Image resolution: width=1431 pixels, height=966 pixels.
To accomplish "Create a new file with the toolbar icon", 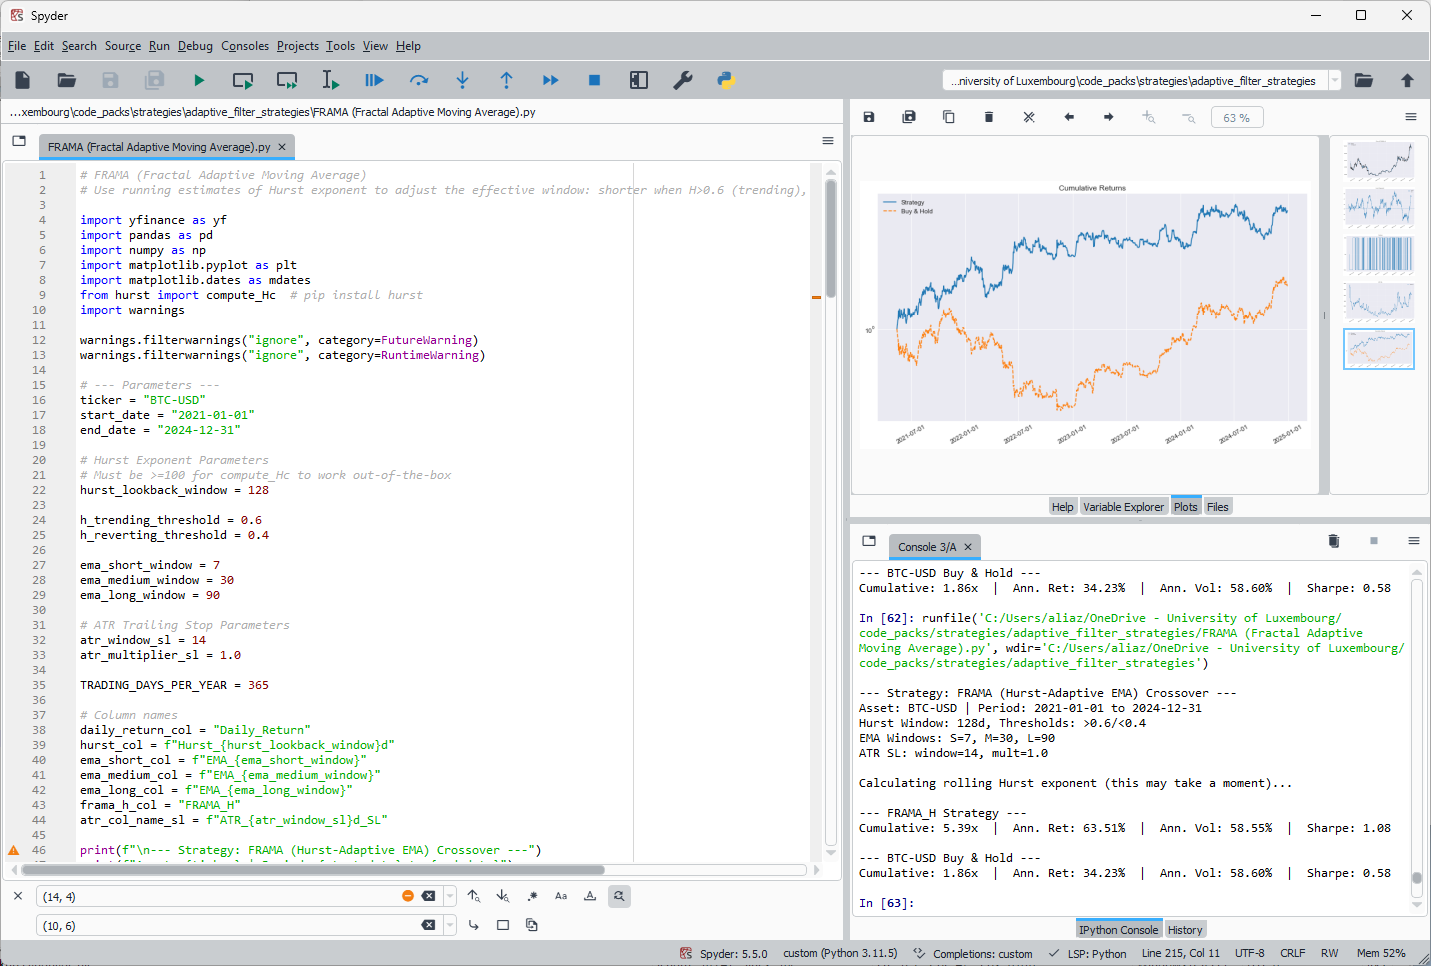I will pyautogui.click(x=23, y=80).
